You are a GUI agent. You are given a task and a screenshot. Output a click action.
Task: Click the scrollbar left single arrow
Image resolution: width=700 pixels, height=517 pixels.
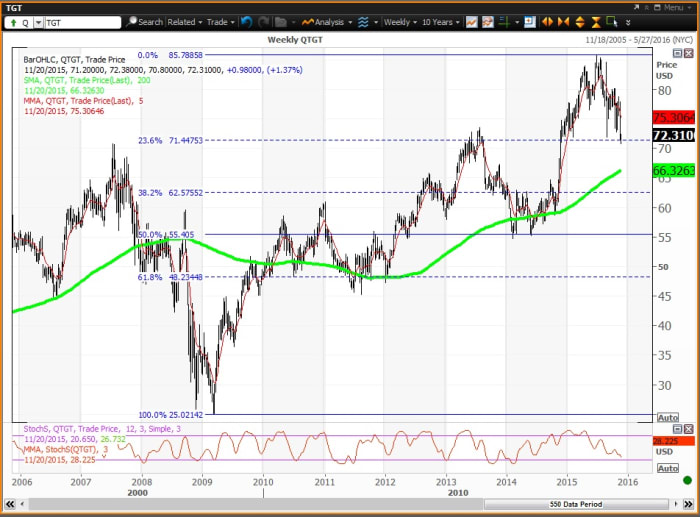[x=22, y=504]
